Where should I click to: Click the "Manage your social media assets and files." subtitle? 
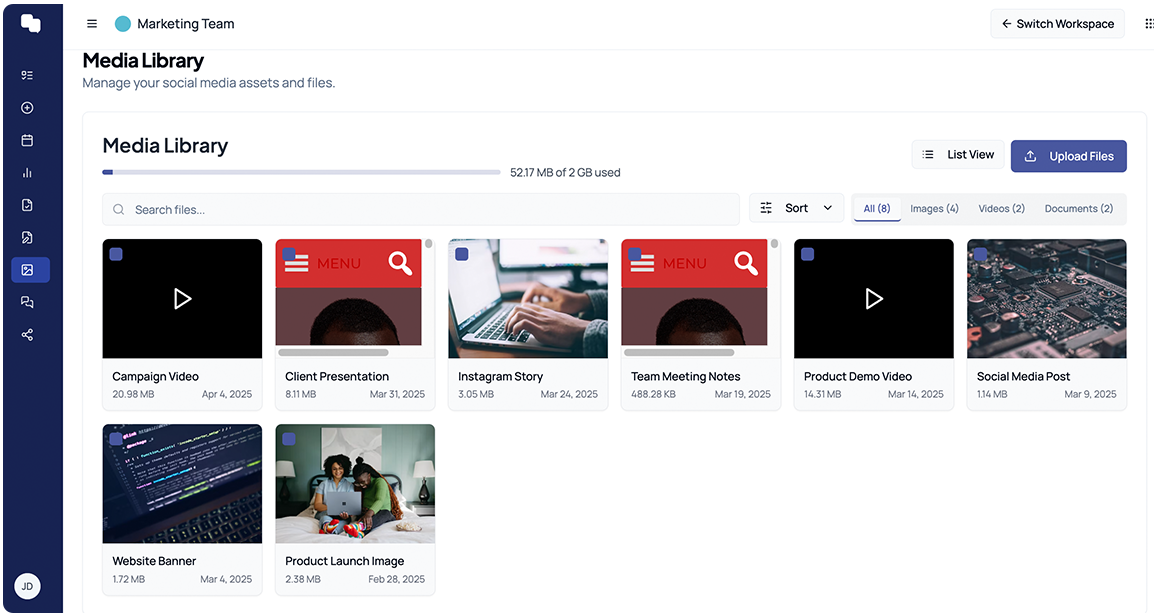[x=209, y=83]
